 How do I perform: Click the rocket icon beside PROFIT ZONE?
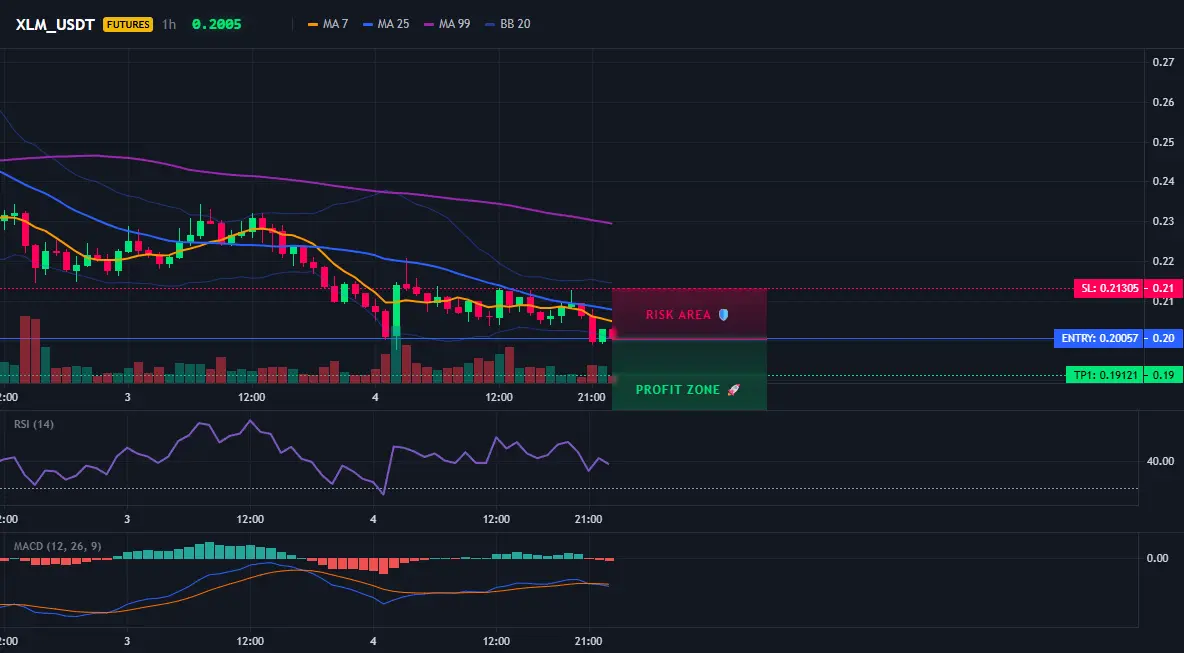(733, 390)
